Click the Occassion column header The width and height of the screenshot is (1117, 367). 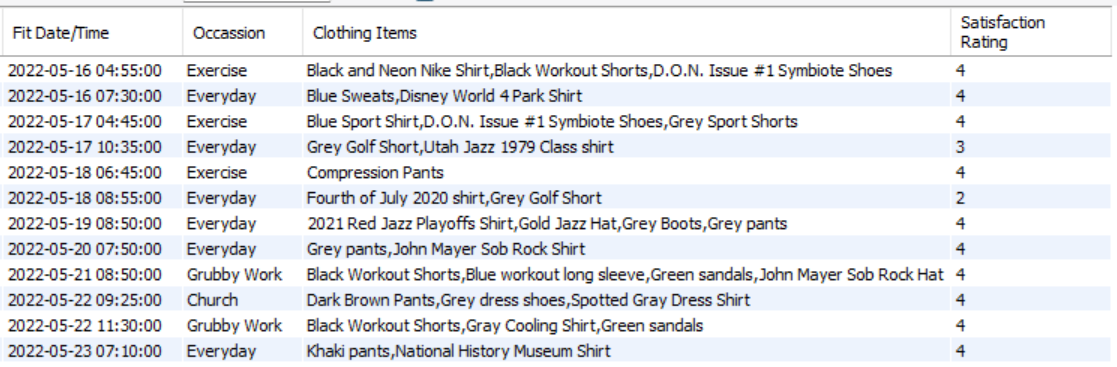point(243,33)
